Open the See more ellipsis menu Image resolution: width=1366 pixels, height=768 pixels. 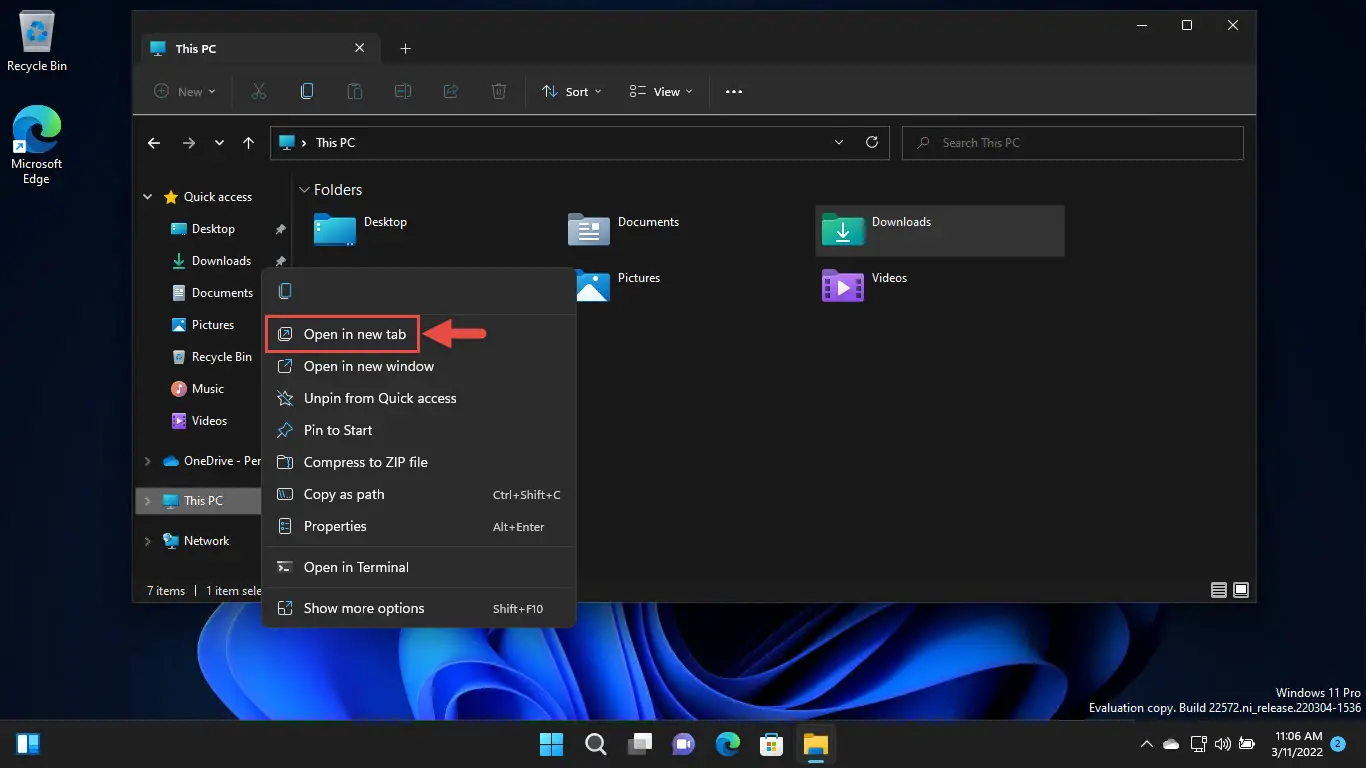(x=734, y=91)
